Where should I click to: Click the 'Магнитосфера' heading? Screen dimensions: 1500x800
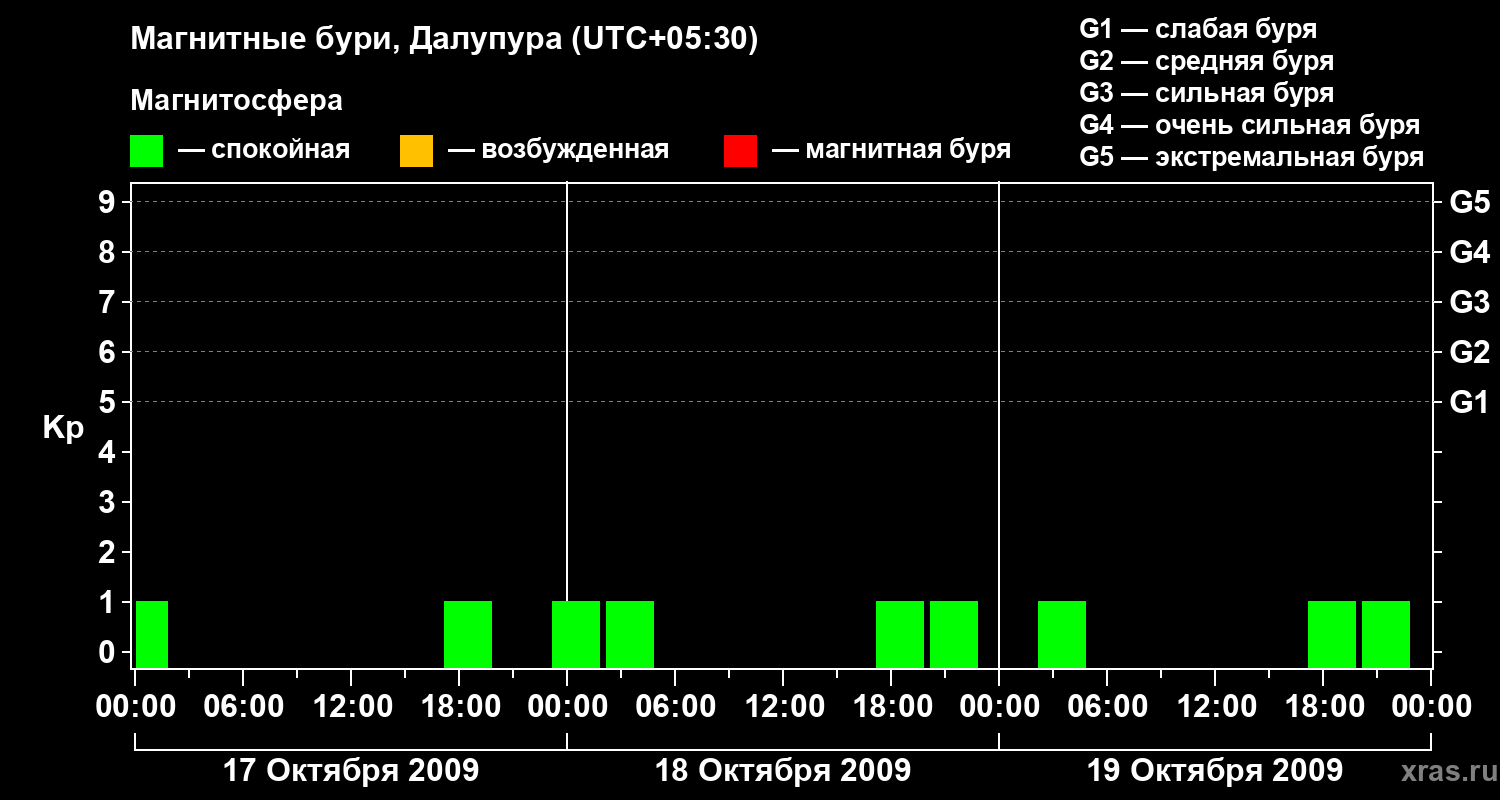point(236,101)
